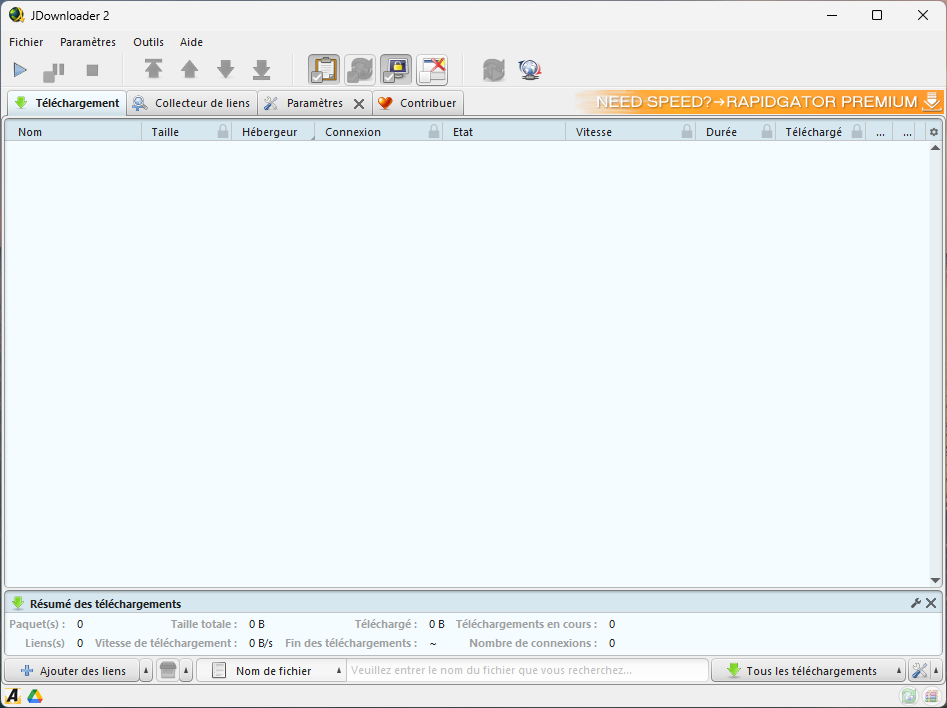This screenshot has height=708, width=947.
Task: Toggle silent mode window icon
Action: coord(432,69)
